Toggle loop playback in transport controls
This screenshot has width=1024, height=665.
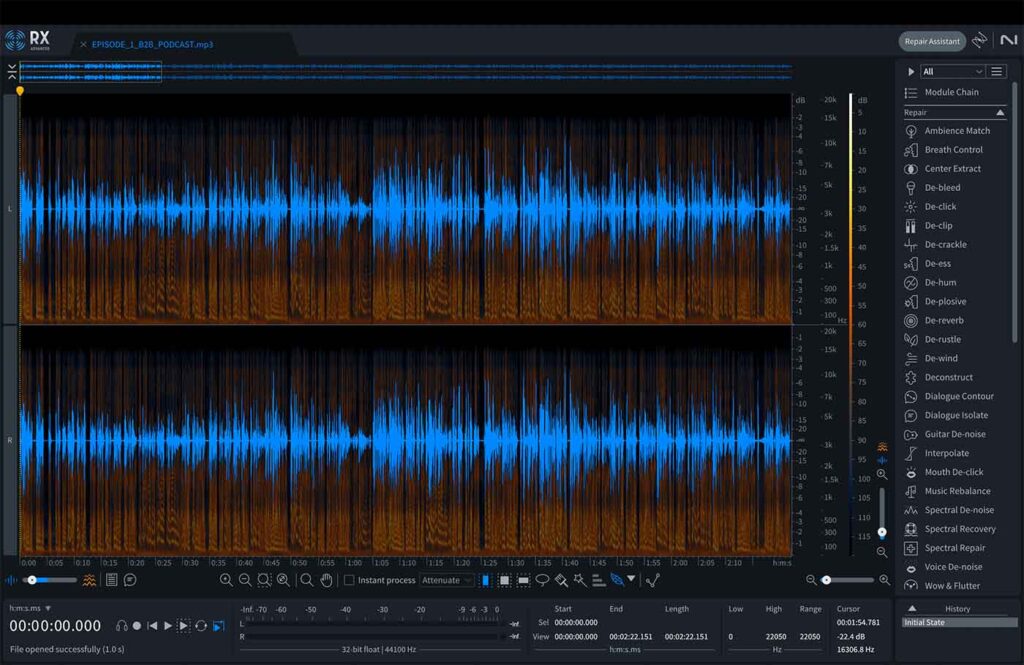pyautogui.click(x=201, y=626)
